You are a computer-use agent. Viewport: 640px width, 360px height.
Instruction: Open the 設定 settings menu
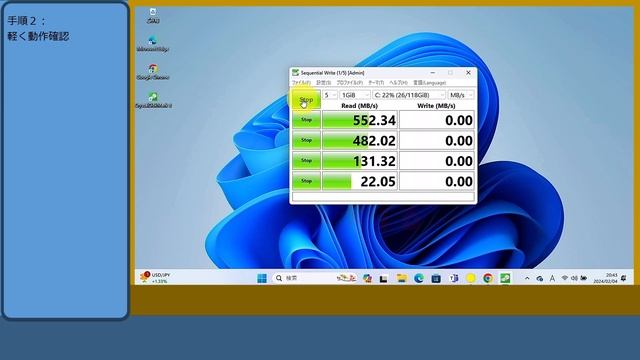coord(323,82)
